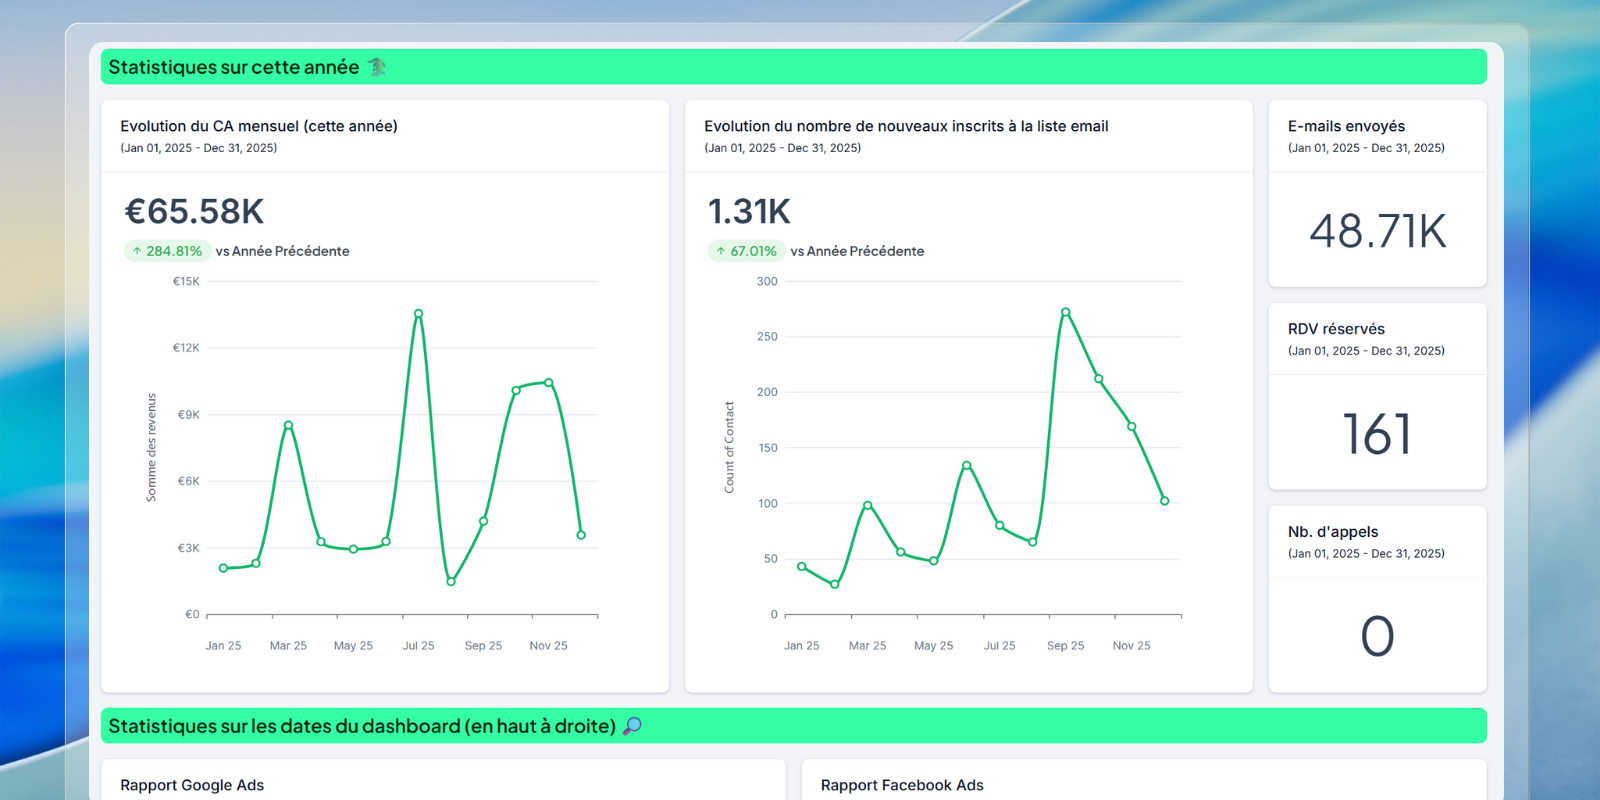1600x800 pixels.
Task: Select the September peak point on the email inscrits chart
Action: click(1065, 312)
